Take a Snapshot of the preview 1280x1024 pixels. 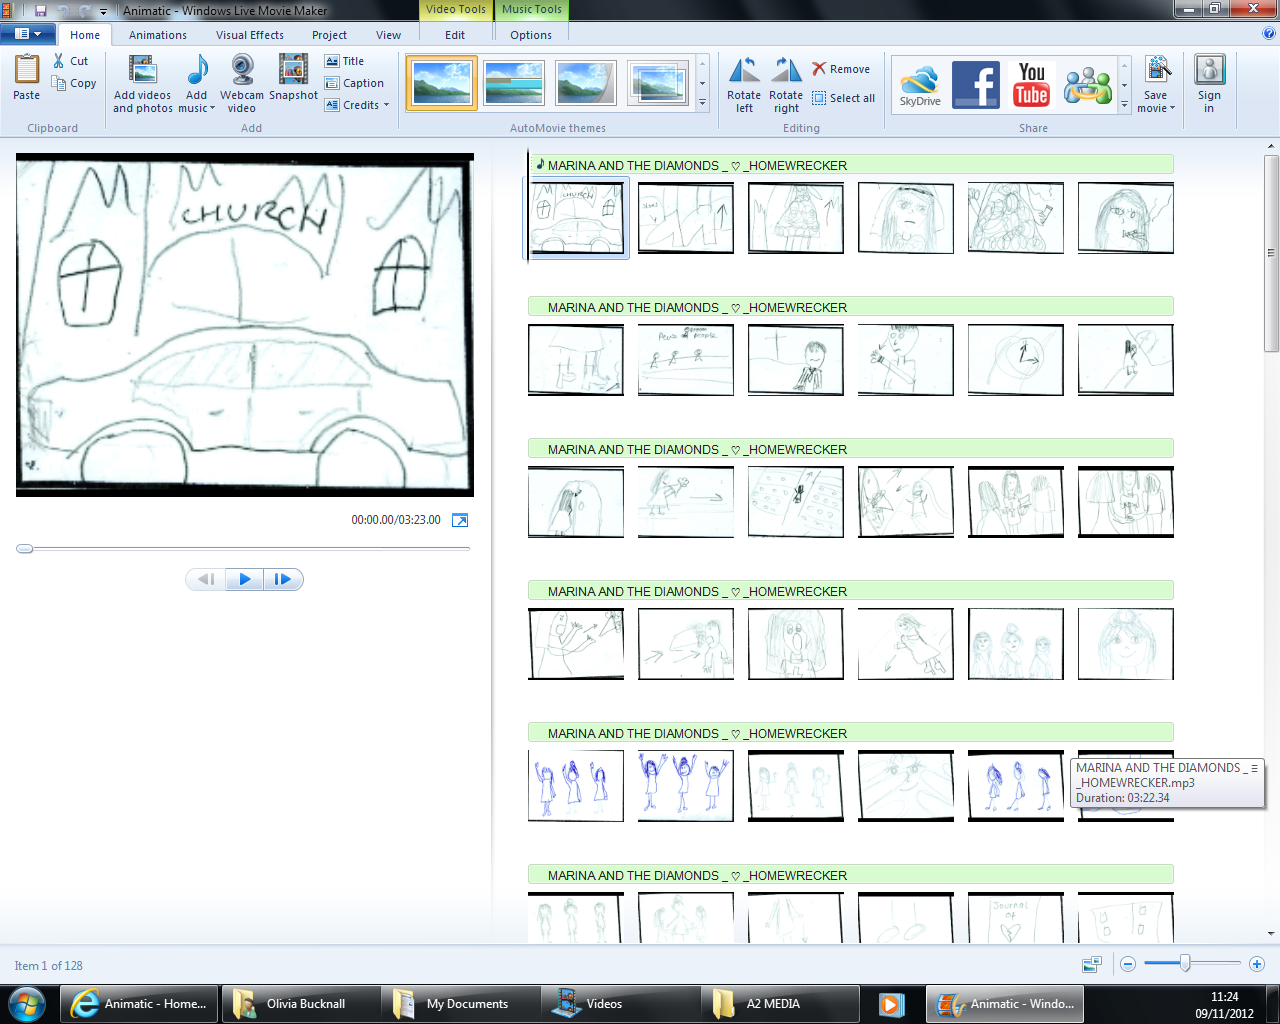[x=293, y=78]
